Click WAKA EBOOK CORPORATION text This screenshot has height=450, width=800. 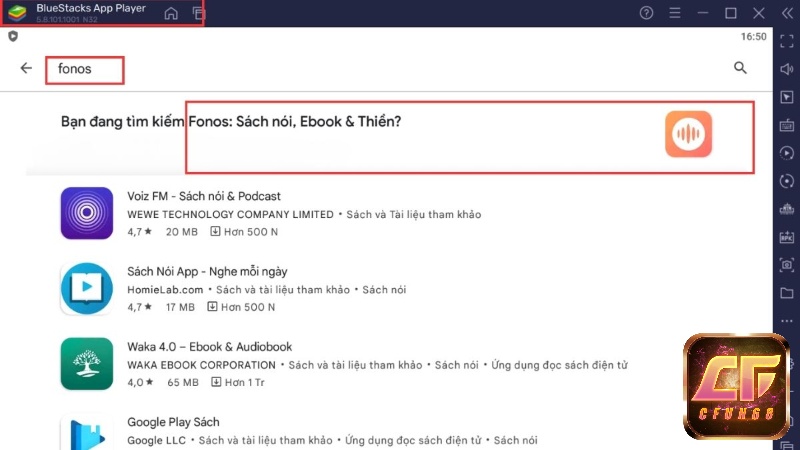[202, 365]
